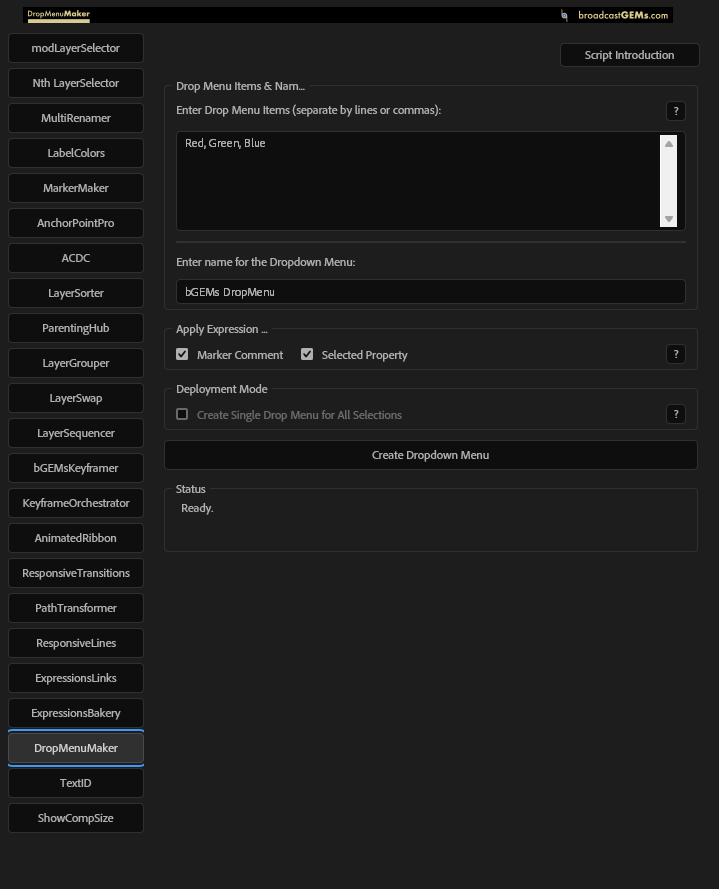The image size is (719, 889).
Task: Launch the MarkerMaker script
Action: tap(76, 188)
